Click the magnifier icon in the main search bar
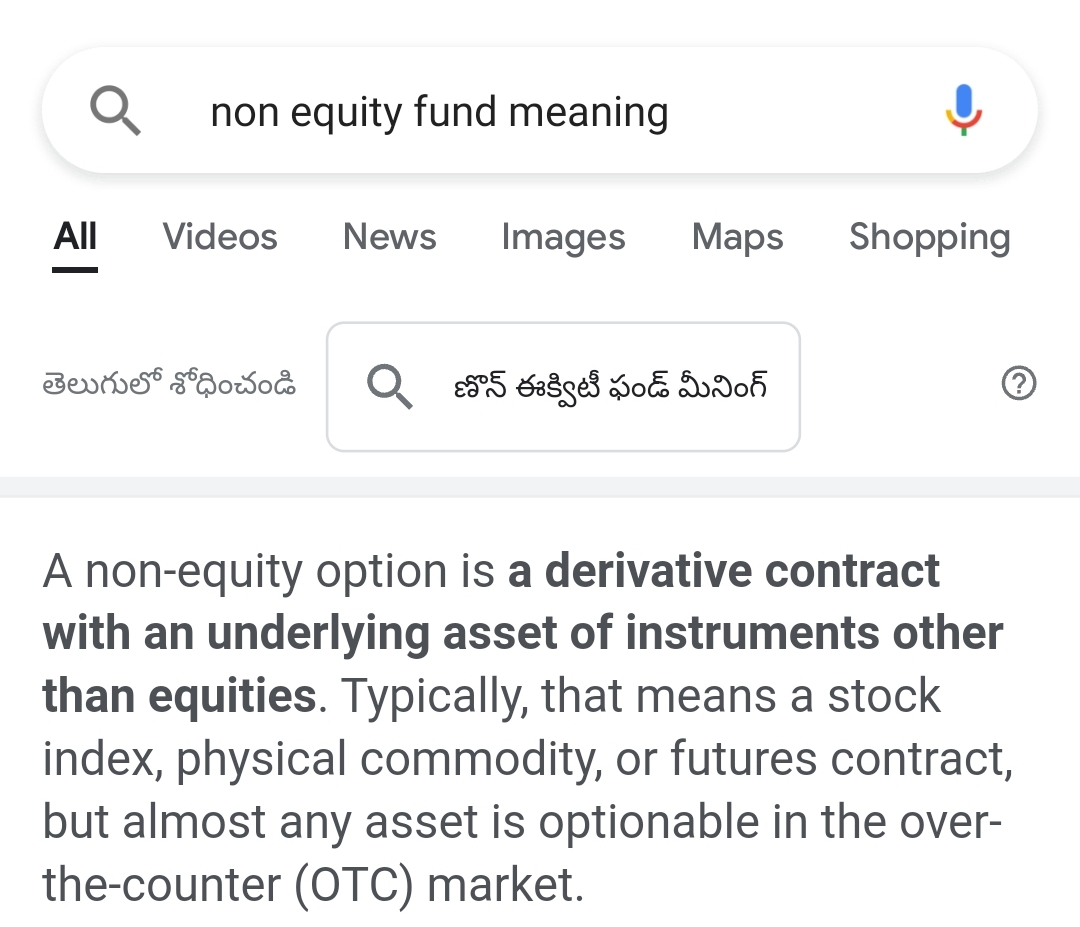Image resolution: width=1080 pixels, height=927 pixels. pyautogui.click(x=115, y=110)
